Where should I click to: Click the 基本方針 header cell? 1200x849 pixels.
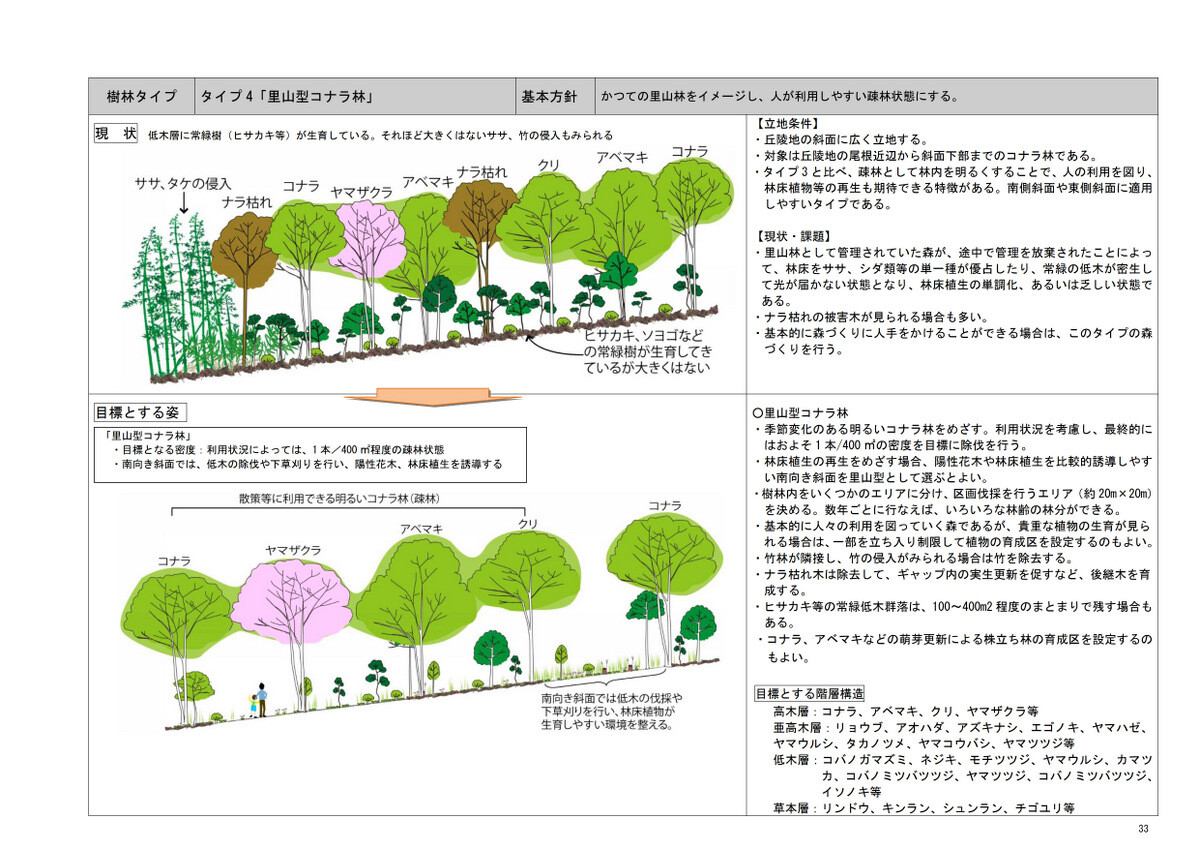(550, 97)
